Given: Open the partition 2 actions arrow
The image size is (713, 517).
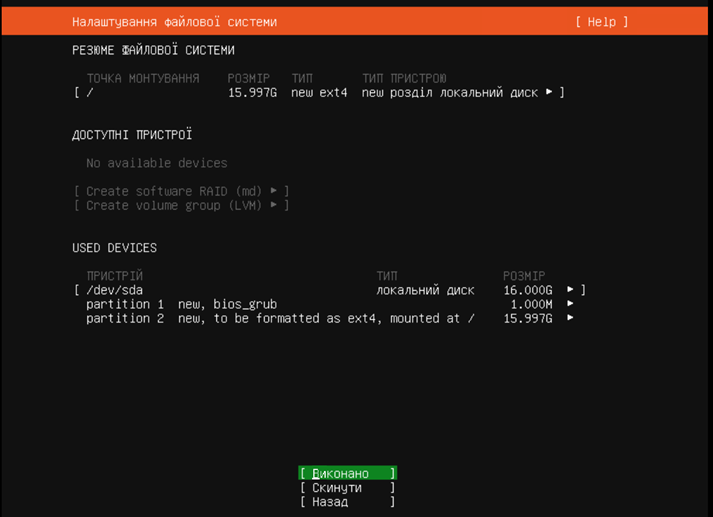Looking at the screenshot, I should [571, 318].
